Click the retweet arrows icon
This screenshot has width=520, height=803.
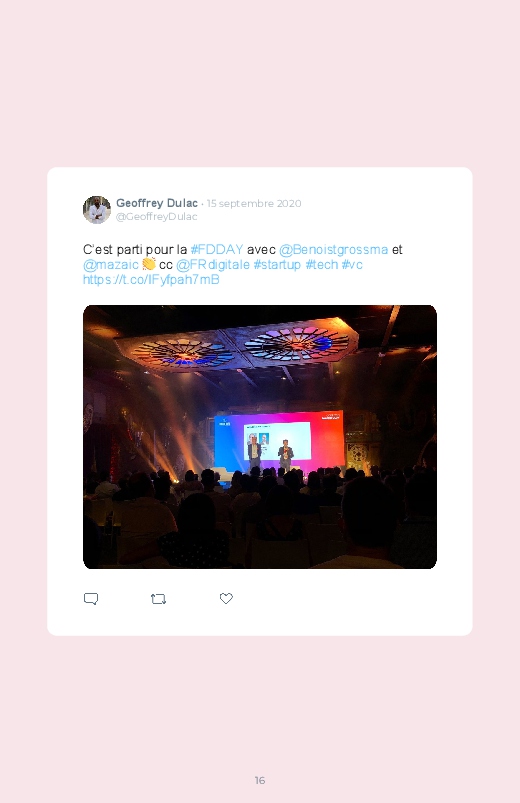[x=158, y=599]
